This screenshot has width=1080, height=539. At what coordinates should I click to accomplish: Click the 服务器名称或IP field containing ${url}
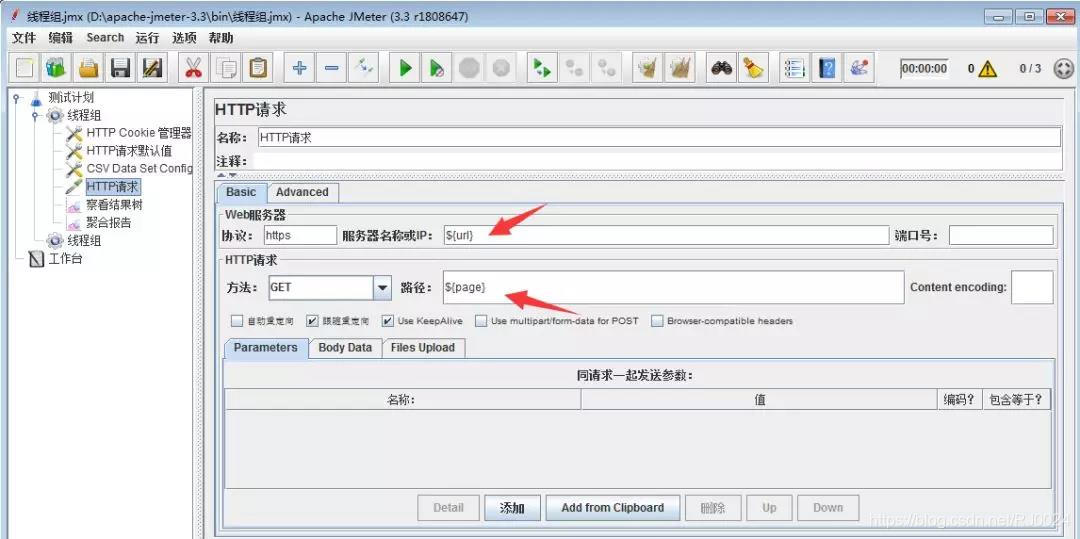click(665, 235)
